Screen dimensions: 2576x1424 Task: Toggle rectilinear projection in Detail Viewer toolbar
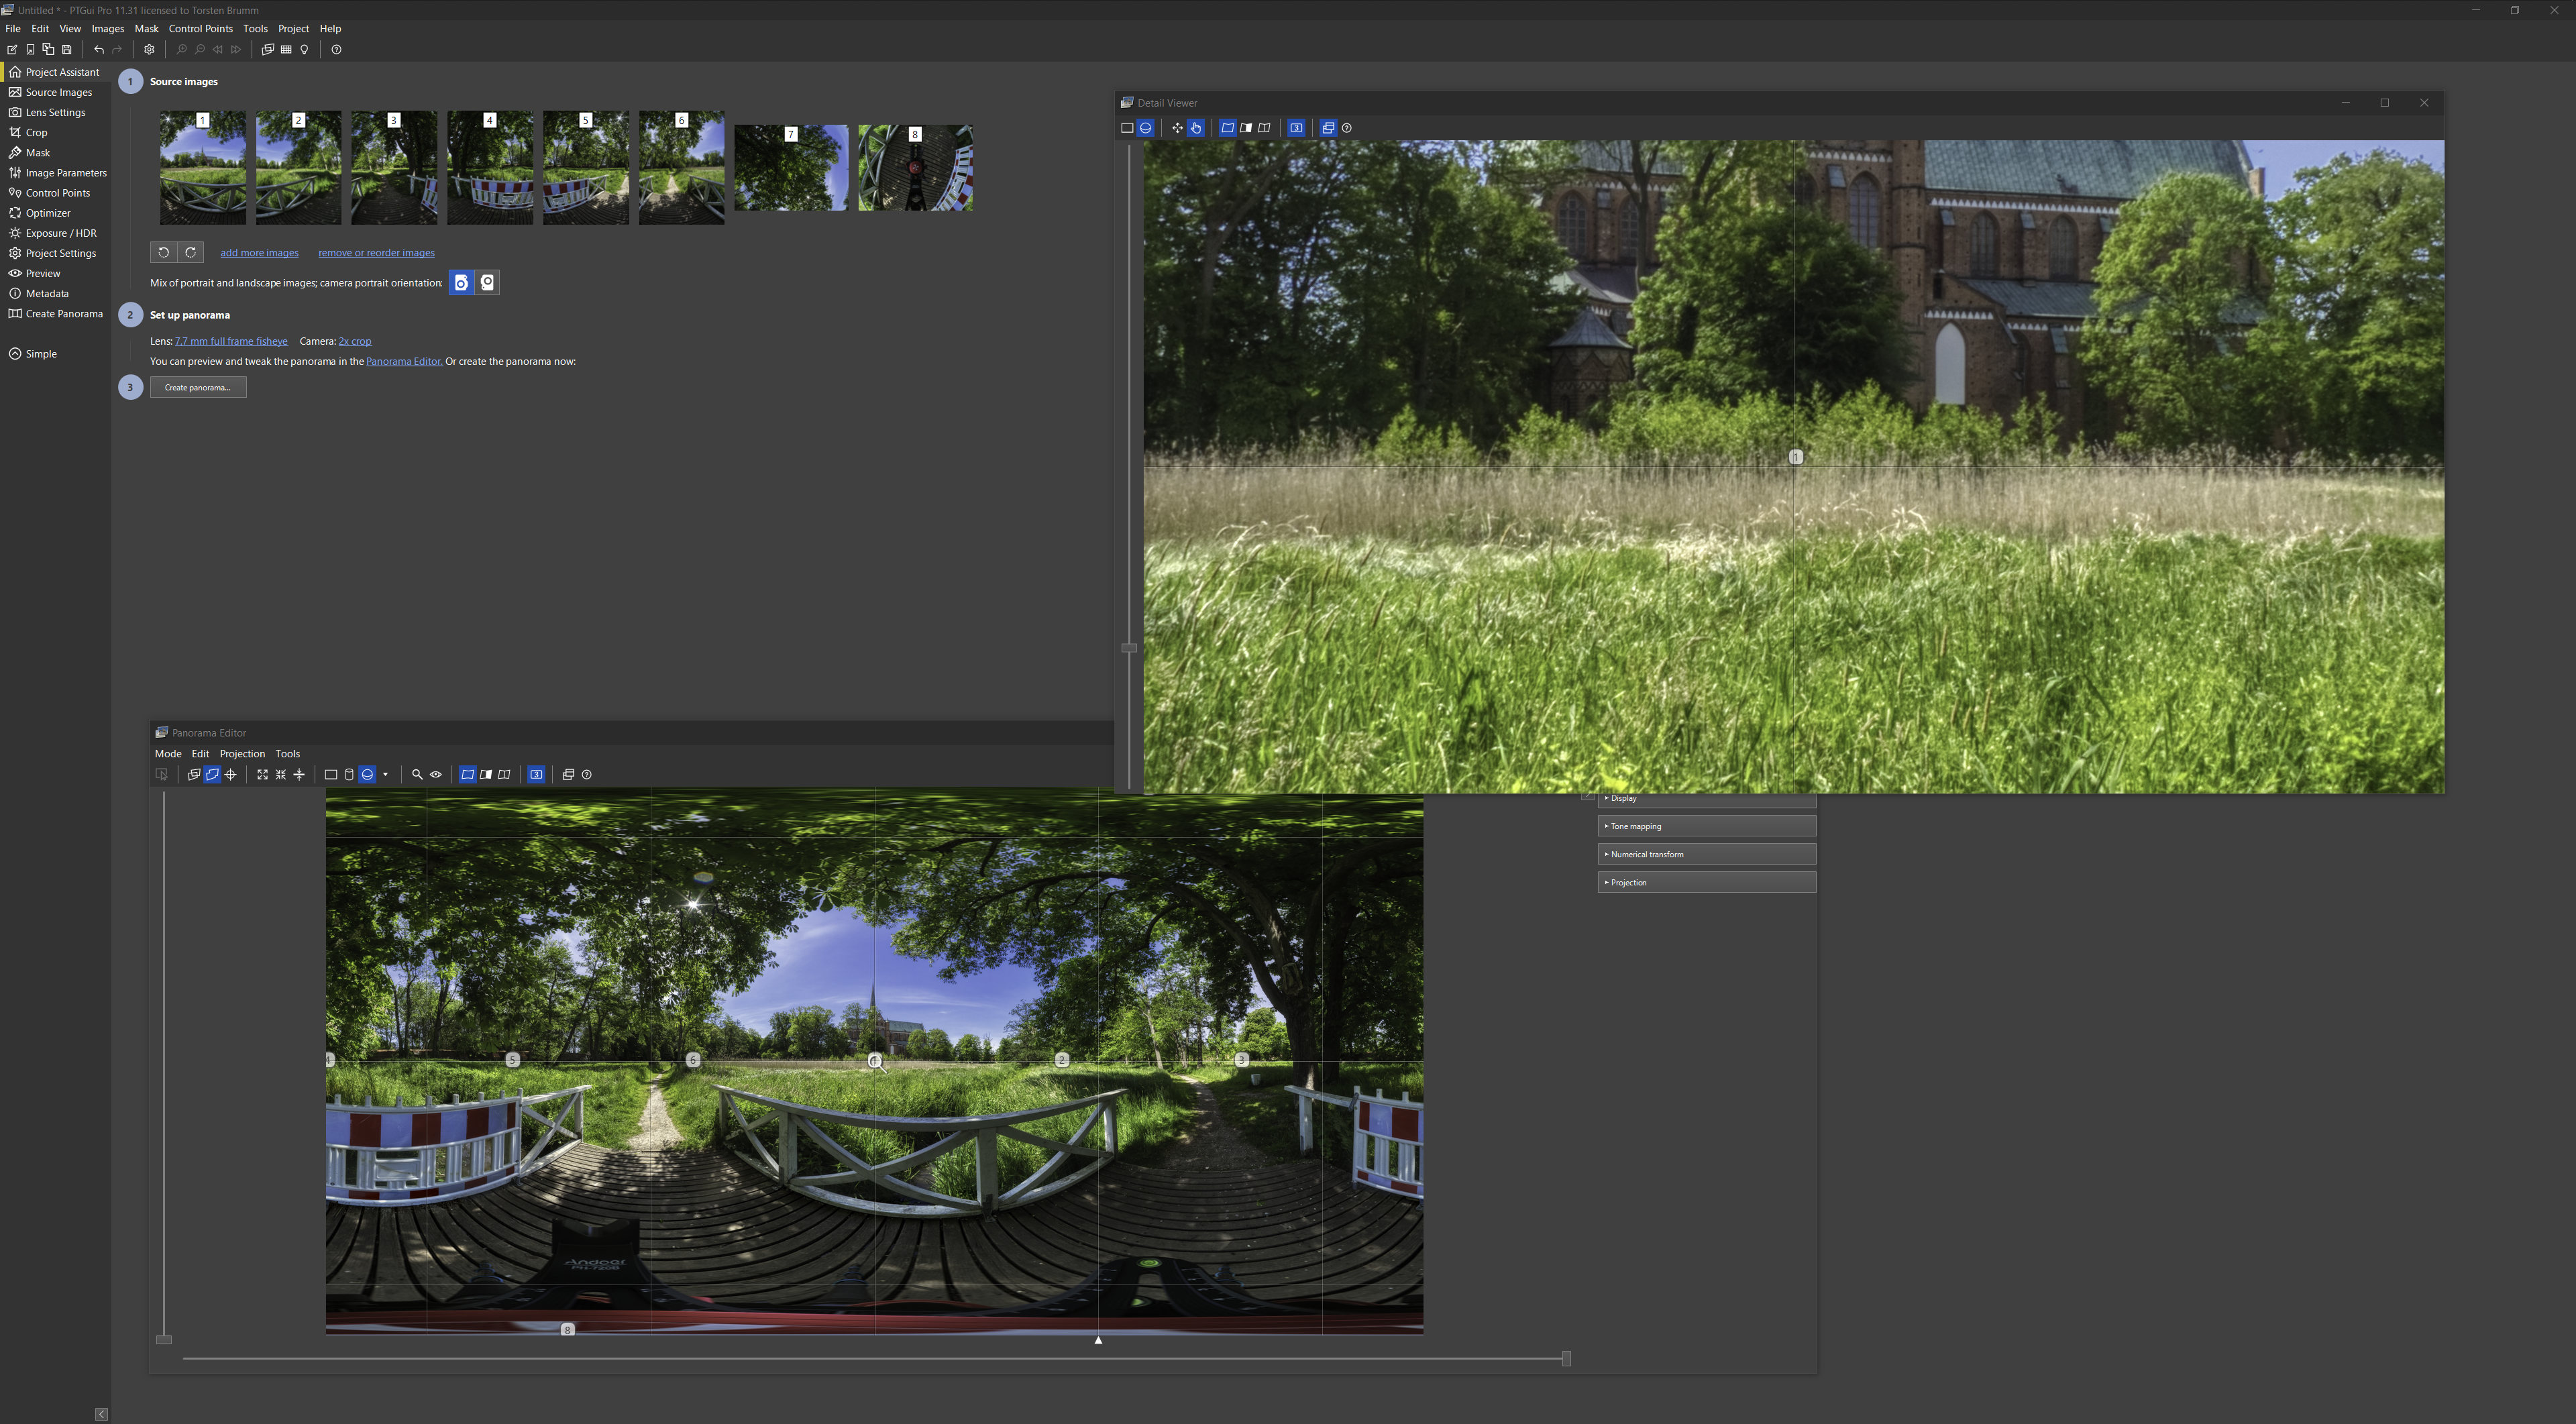[1127, 128]
